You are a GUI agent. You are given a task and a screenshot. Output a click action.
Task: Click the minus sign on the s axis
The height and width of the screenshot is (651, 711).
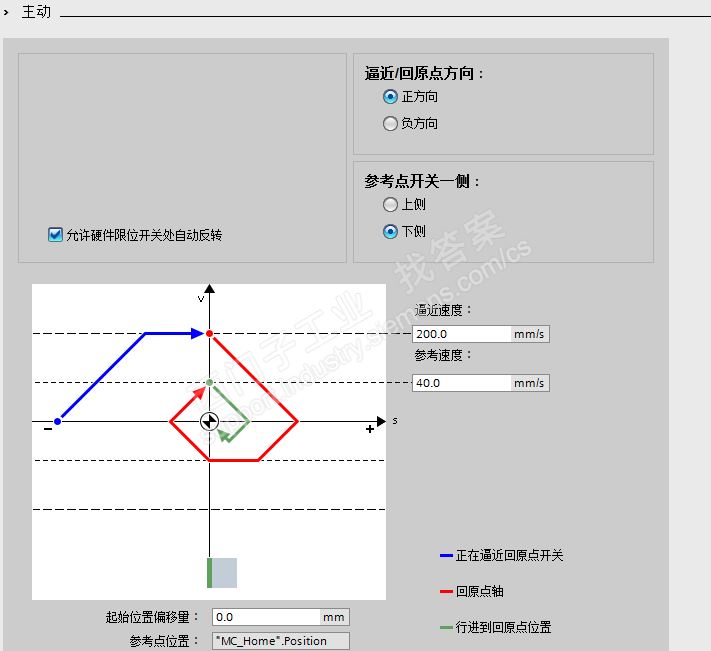[48, 429]
